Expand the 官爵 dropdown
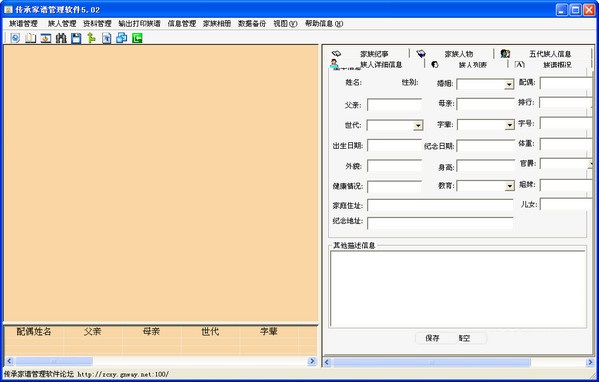Screen dimensions: 599x382 click(591, 164)
